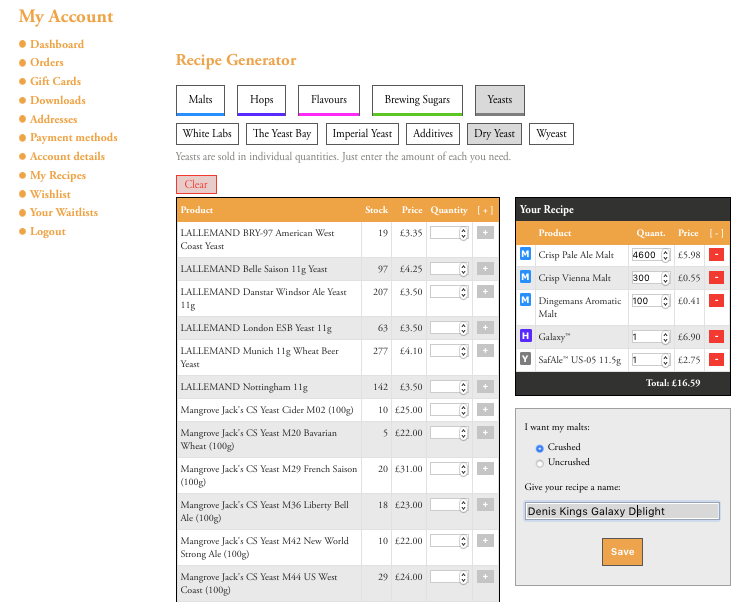
Task: Adjust quantity stepper for LALLEMAND Nottingham
Action: (x=464, y=388)
